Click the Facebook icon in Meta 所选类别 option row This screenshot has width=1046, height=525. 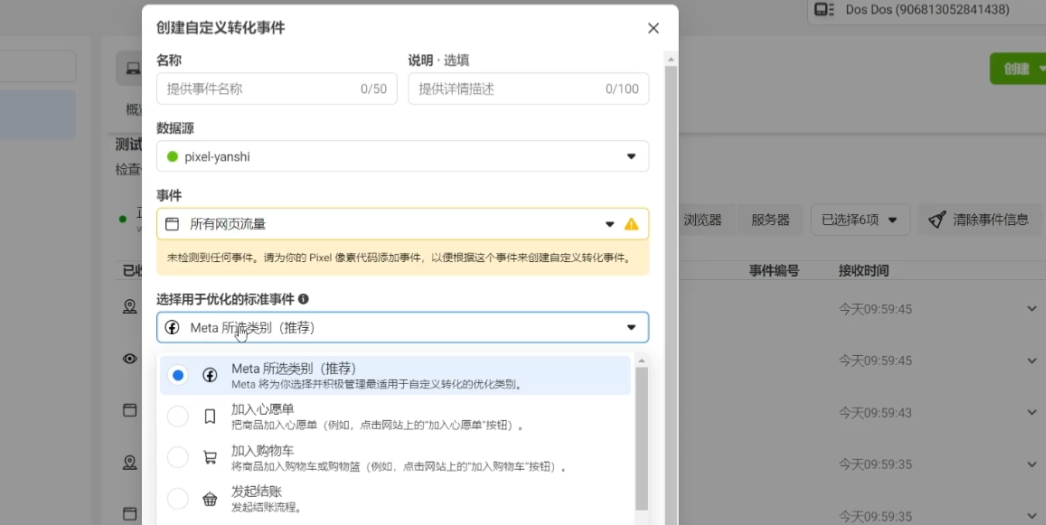(209, 376)
